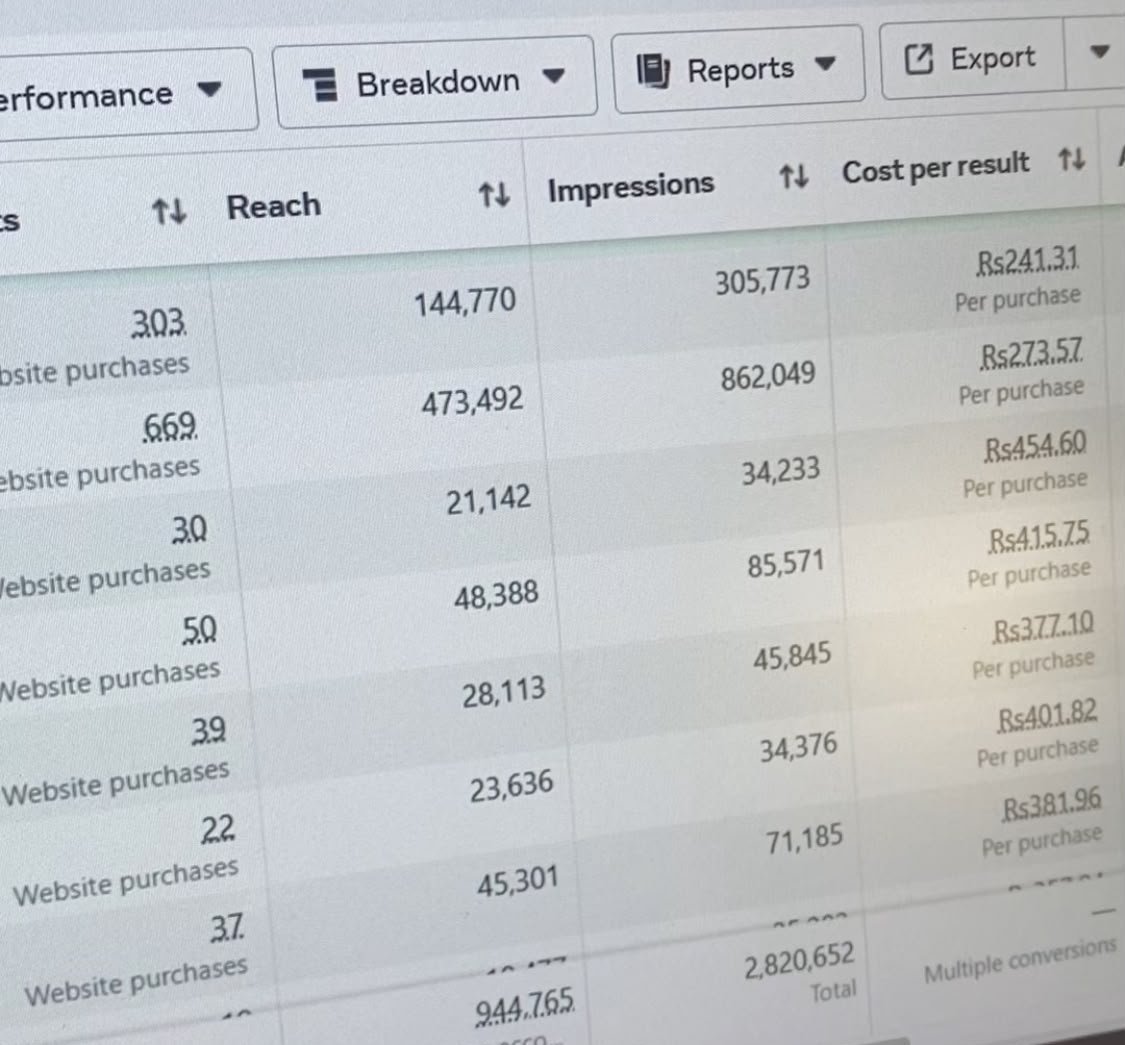Click the Export button

[x=972, y=59]
